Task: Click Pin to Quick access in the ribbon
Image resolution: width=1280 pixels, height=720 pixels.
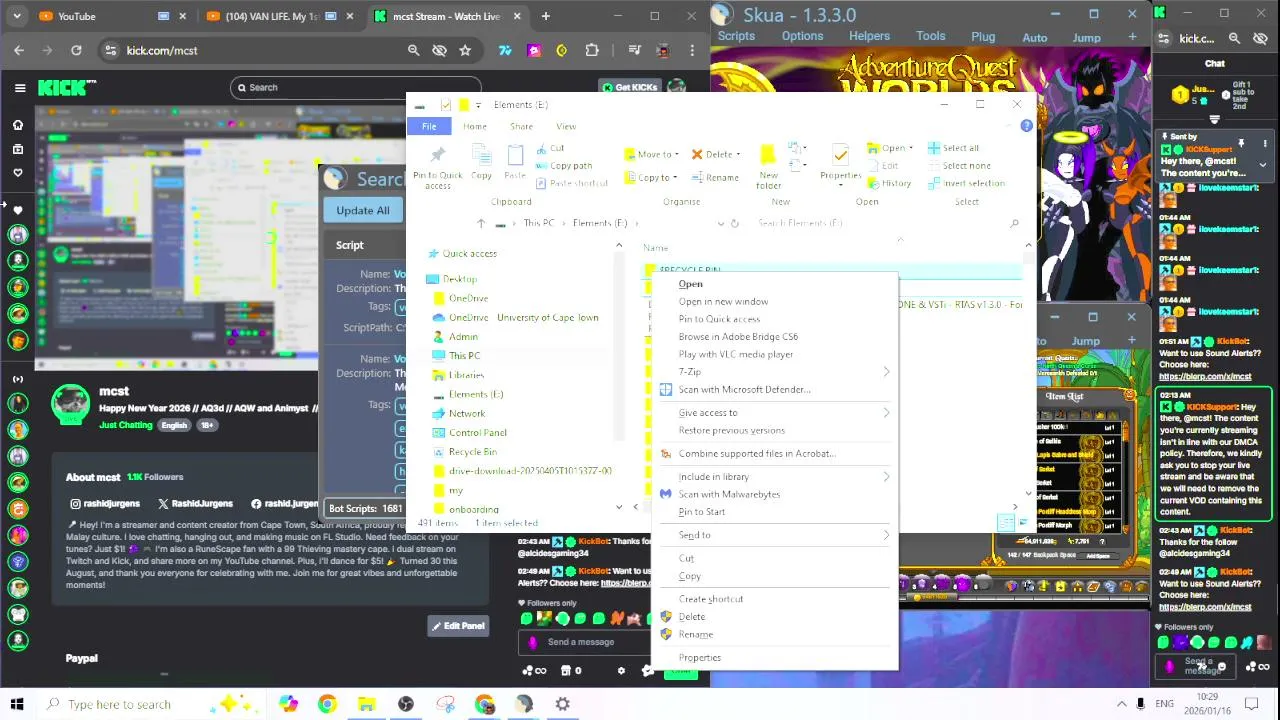Action: click(x=438, y=167)
